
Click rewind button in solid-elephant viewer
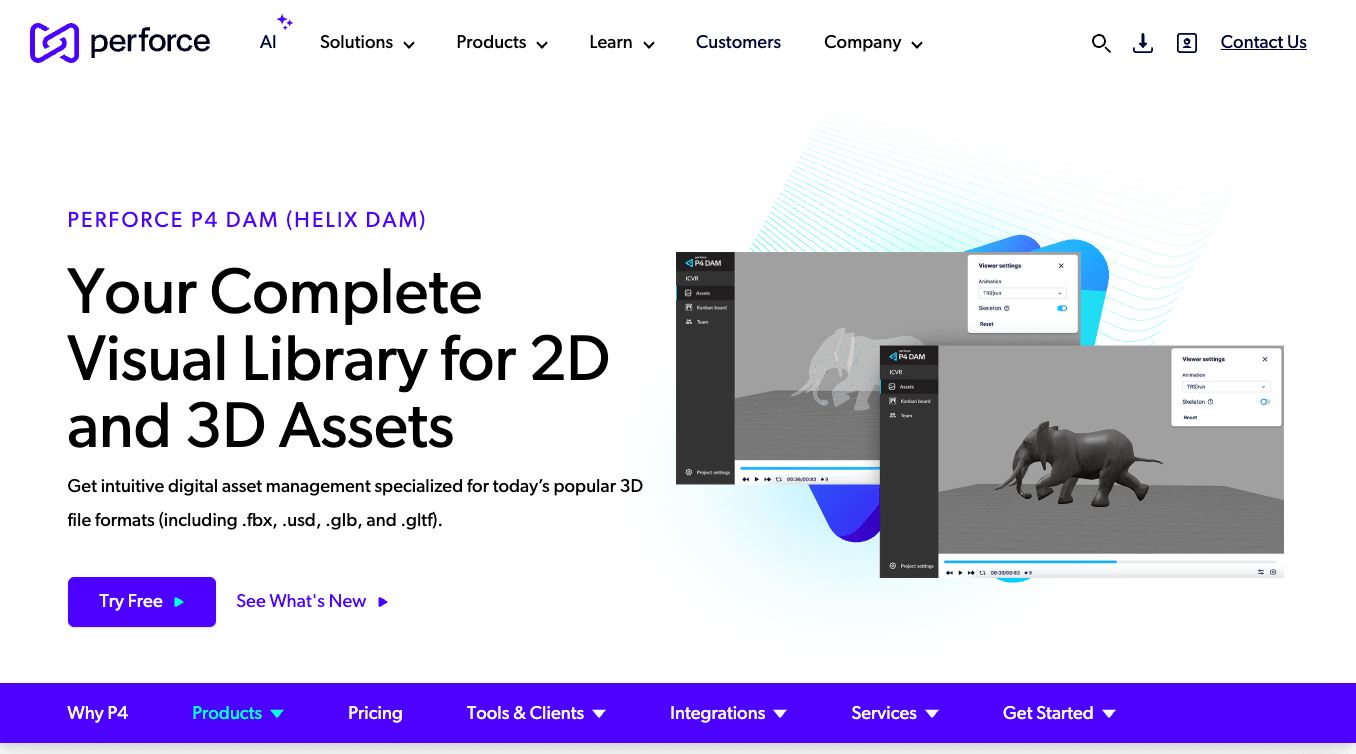949,573
